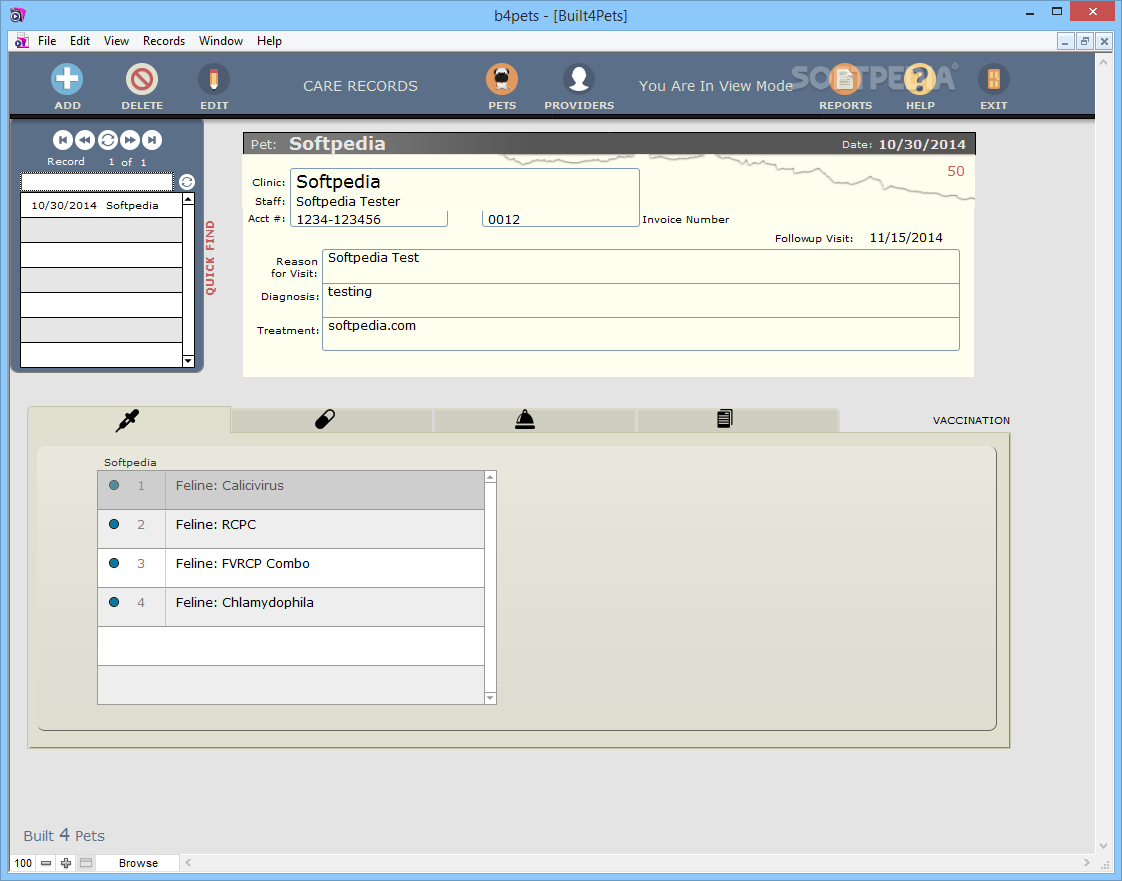The height and width of the screenshot is (881, 1122).
Task: Toggle the dot beside Feline: FVRCP Combo
Action: click(114, 563)
